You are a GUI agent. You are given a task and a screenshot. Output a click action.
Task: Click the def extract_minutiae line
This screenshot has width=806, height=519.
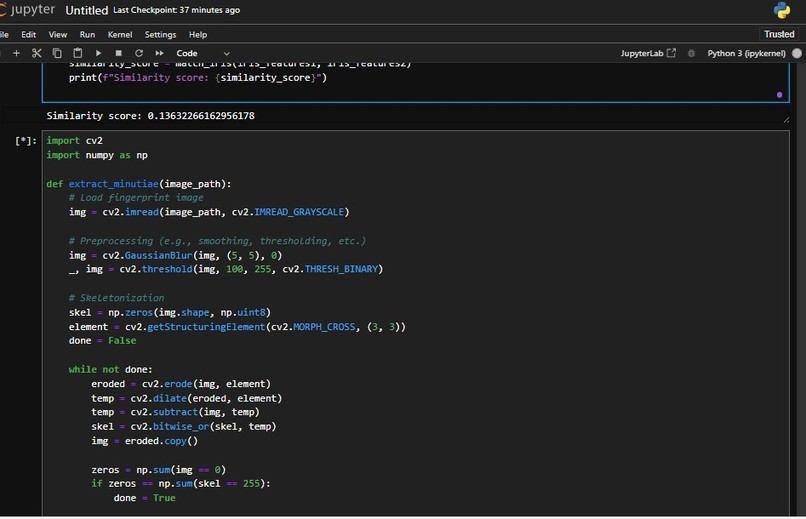139,183
